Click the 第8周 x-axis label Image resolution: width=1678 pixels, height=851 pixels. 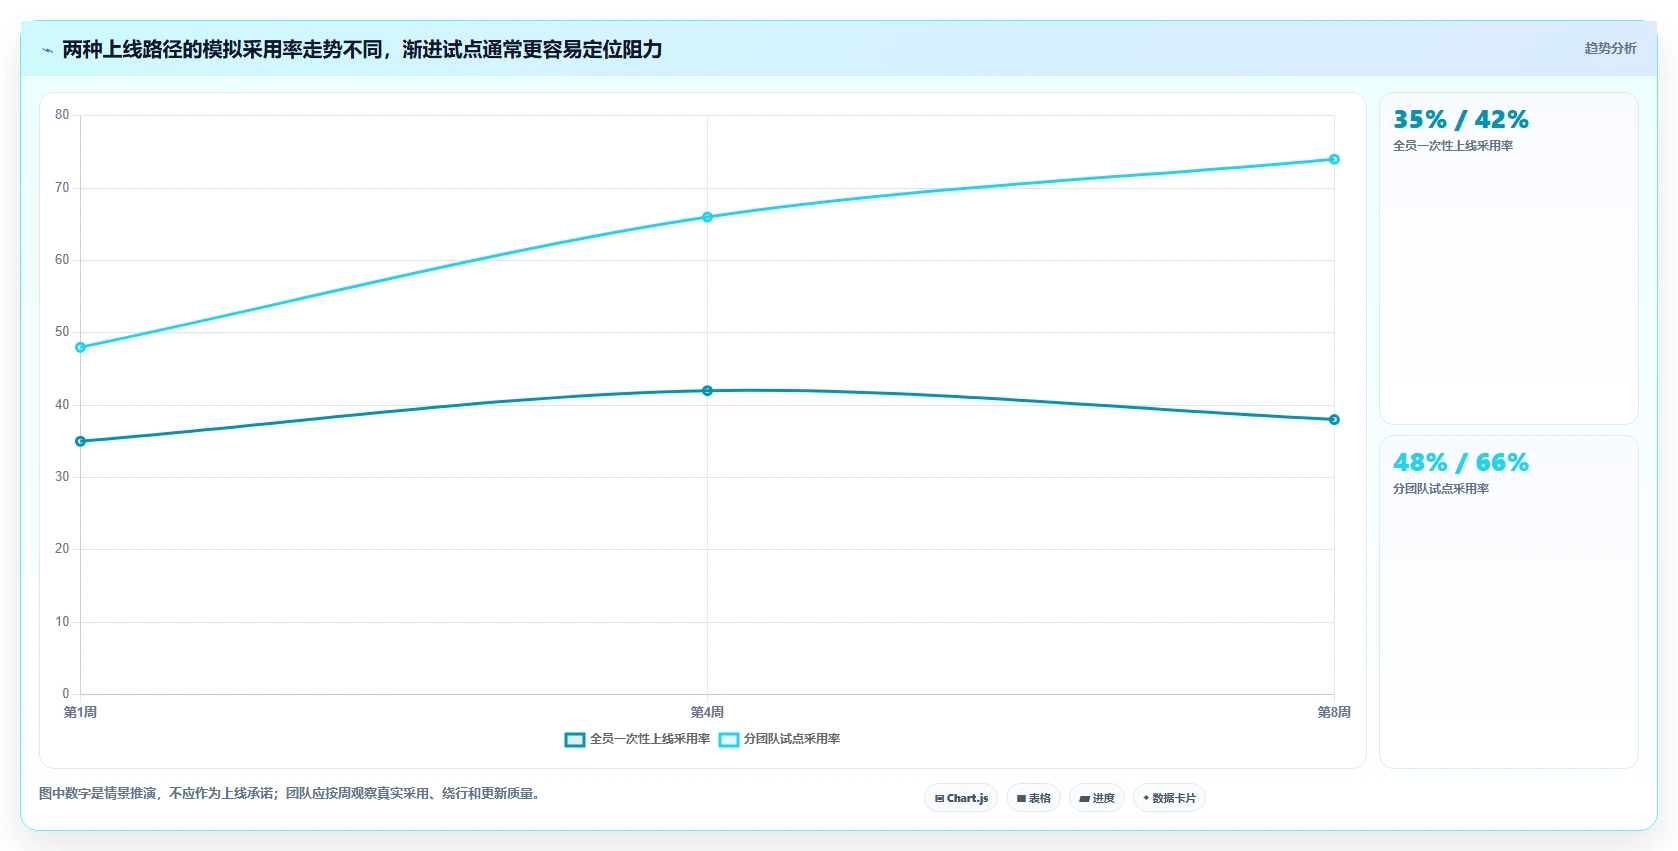1334,713
